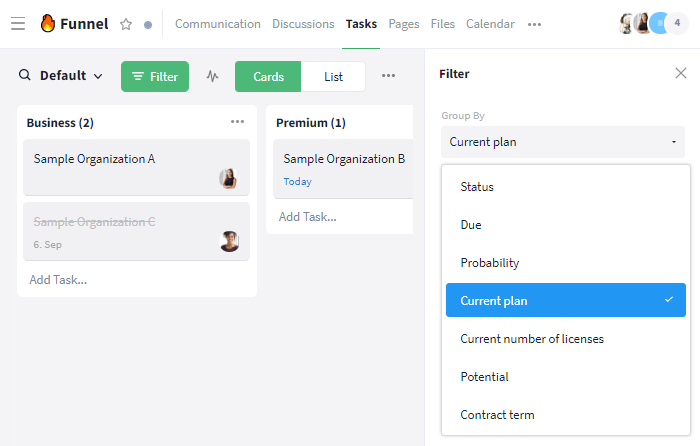Open the activity pulse icon

coord(212,76)
